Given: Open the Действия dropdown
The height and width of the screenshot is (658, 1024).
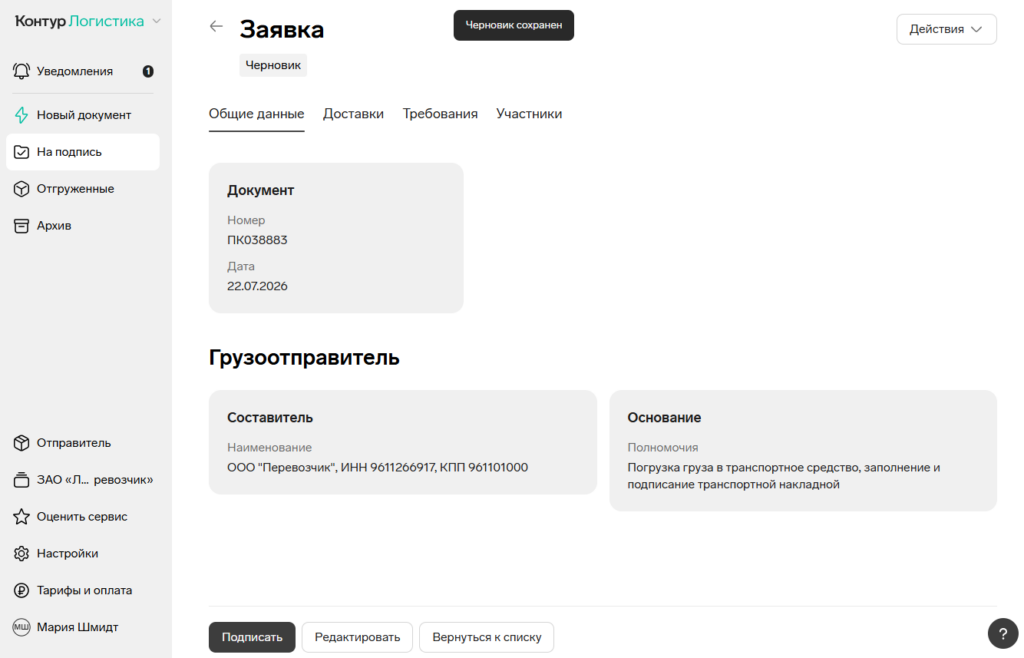Looking at the screenshot, I should click(946, 29).
